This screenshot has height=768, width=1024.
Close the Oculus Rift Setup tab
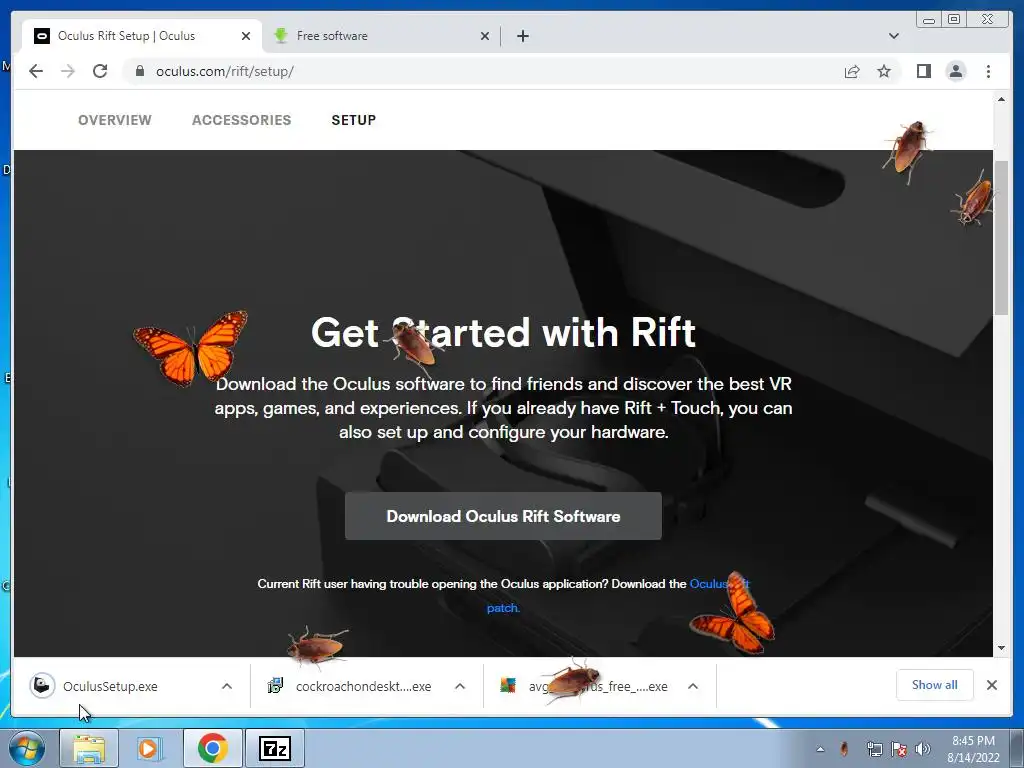pyautogui.click(x=246, y=36)
